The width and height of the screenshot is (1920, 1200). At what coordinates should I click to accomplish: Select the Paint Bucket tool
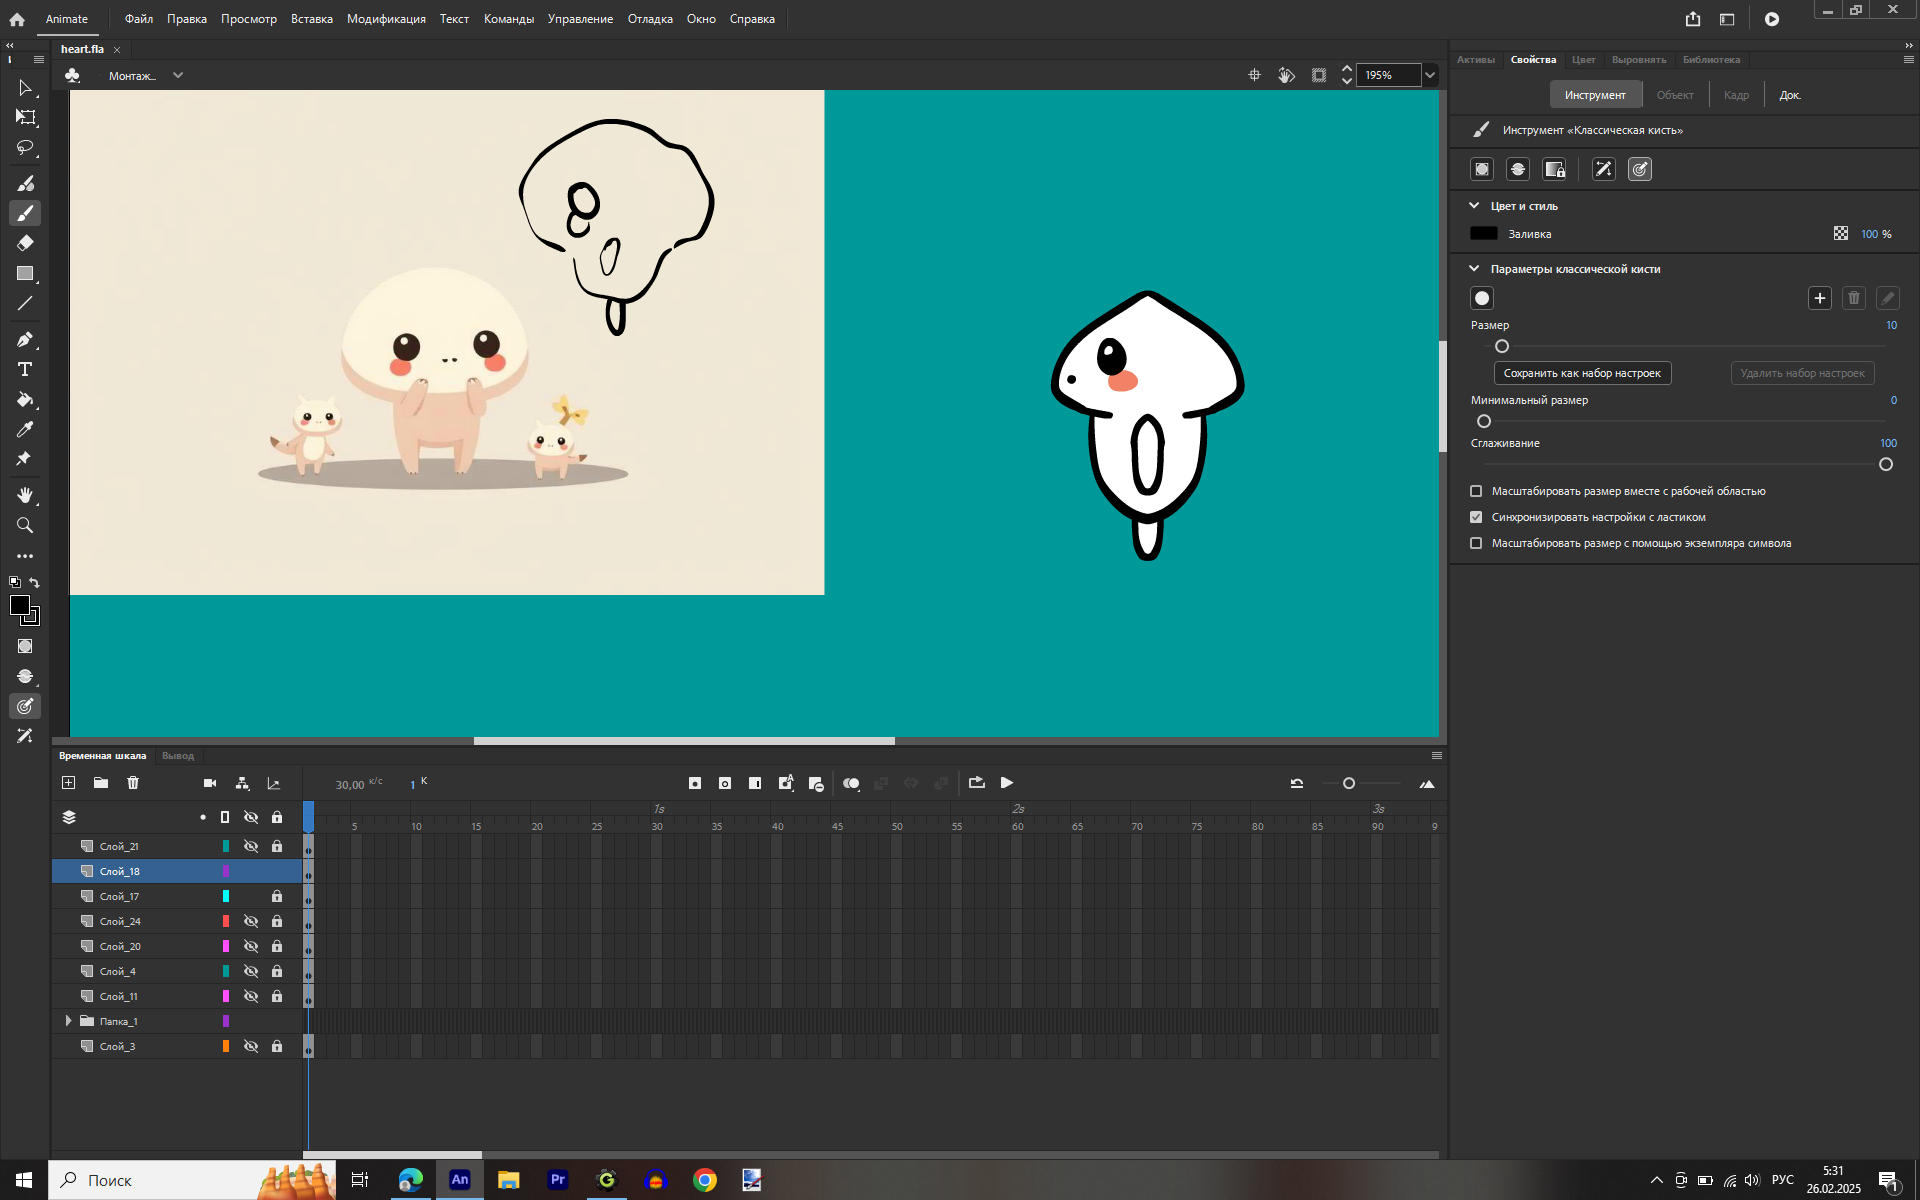[x=25, y=399]
